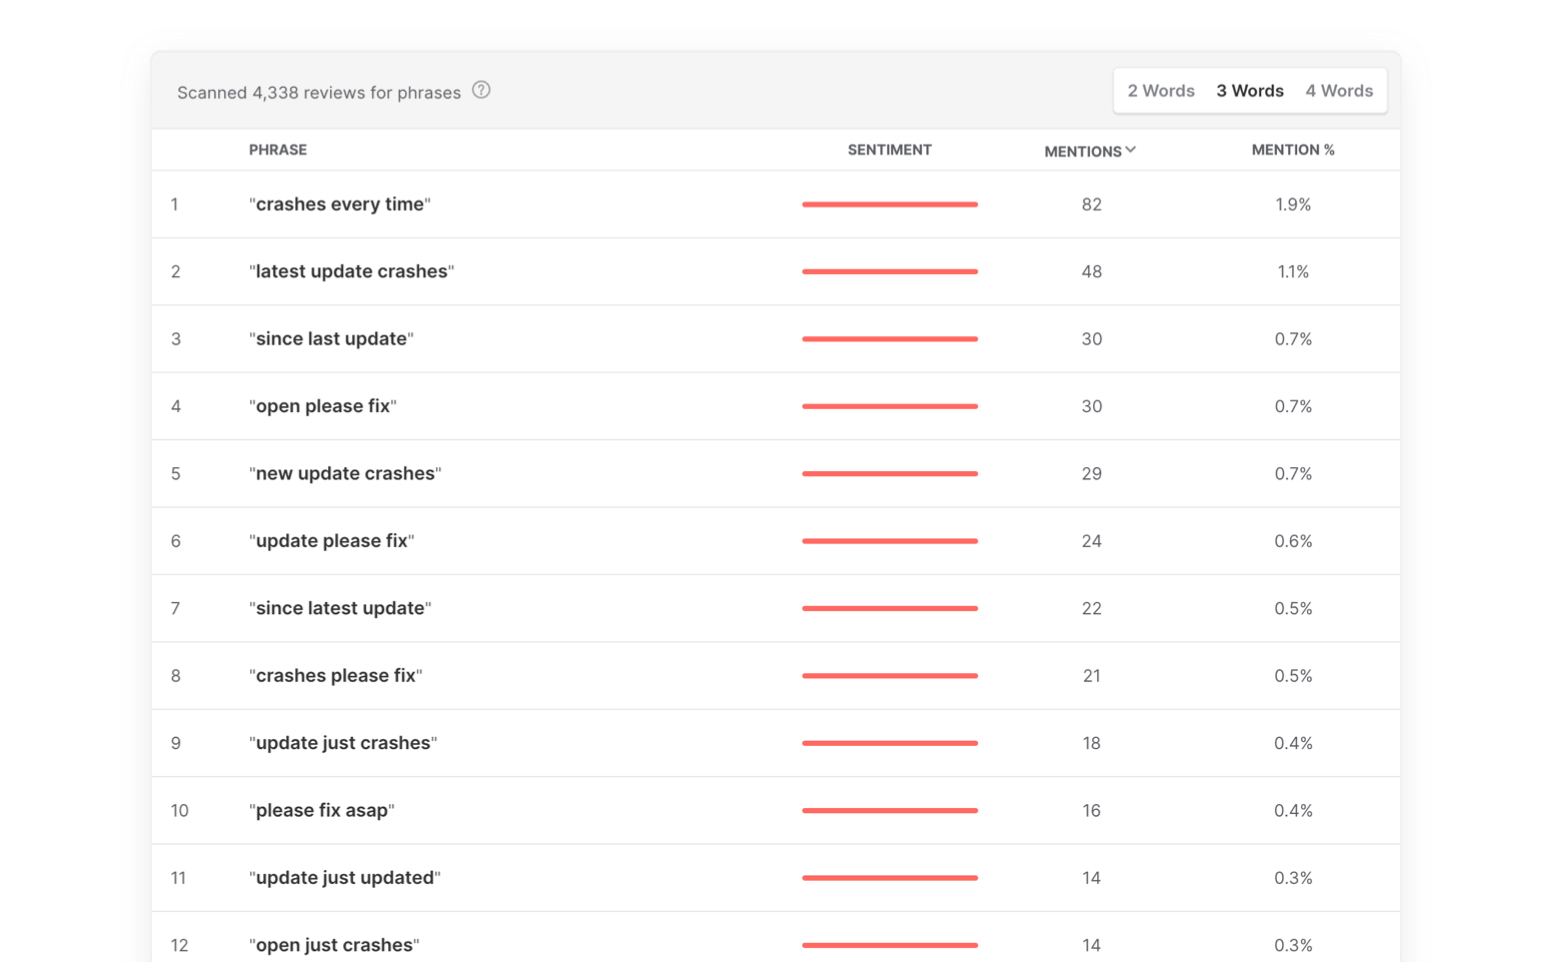Click the sentiment bar for "open please fix"
Viewport: 1552px width, 962px height.
coord(890,406)
